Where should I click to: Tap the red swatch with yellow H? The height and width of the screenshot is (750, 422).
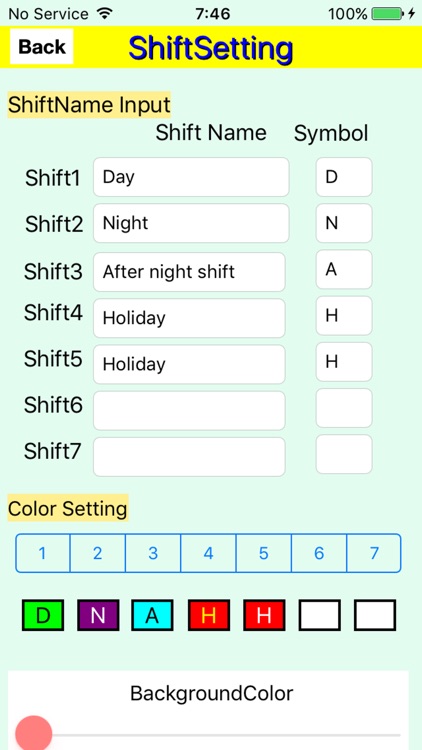pos(209,615)
